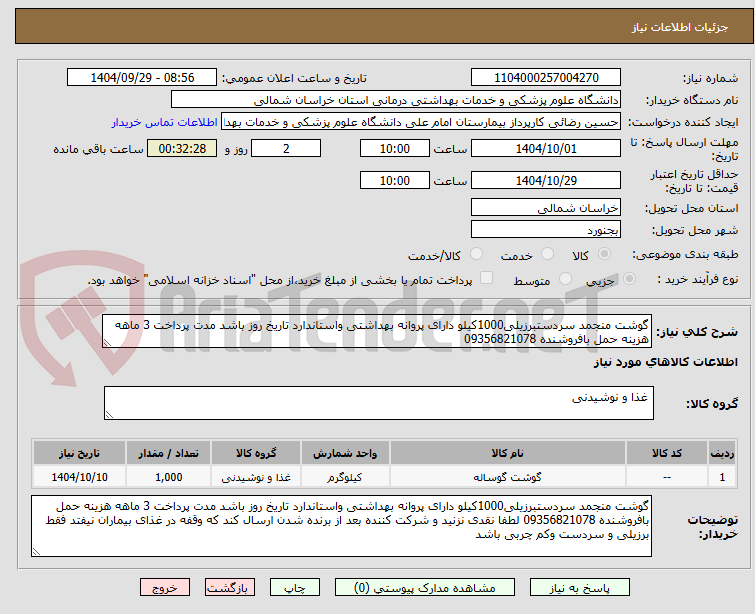Click the واحد شمارش column header
The width and height of the screenshot is (755, 614).
345,453
